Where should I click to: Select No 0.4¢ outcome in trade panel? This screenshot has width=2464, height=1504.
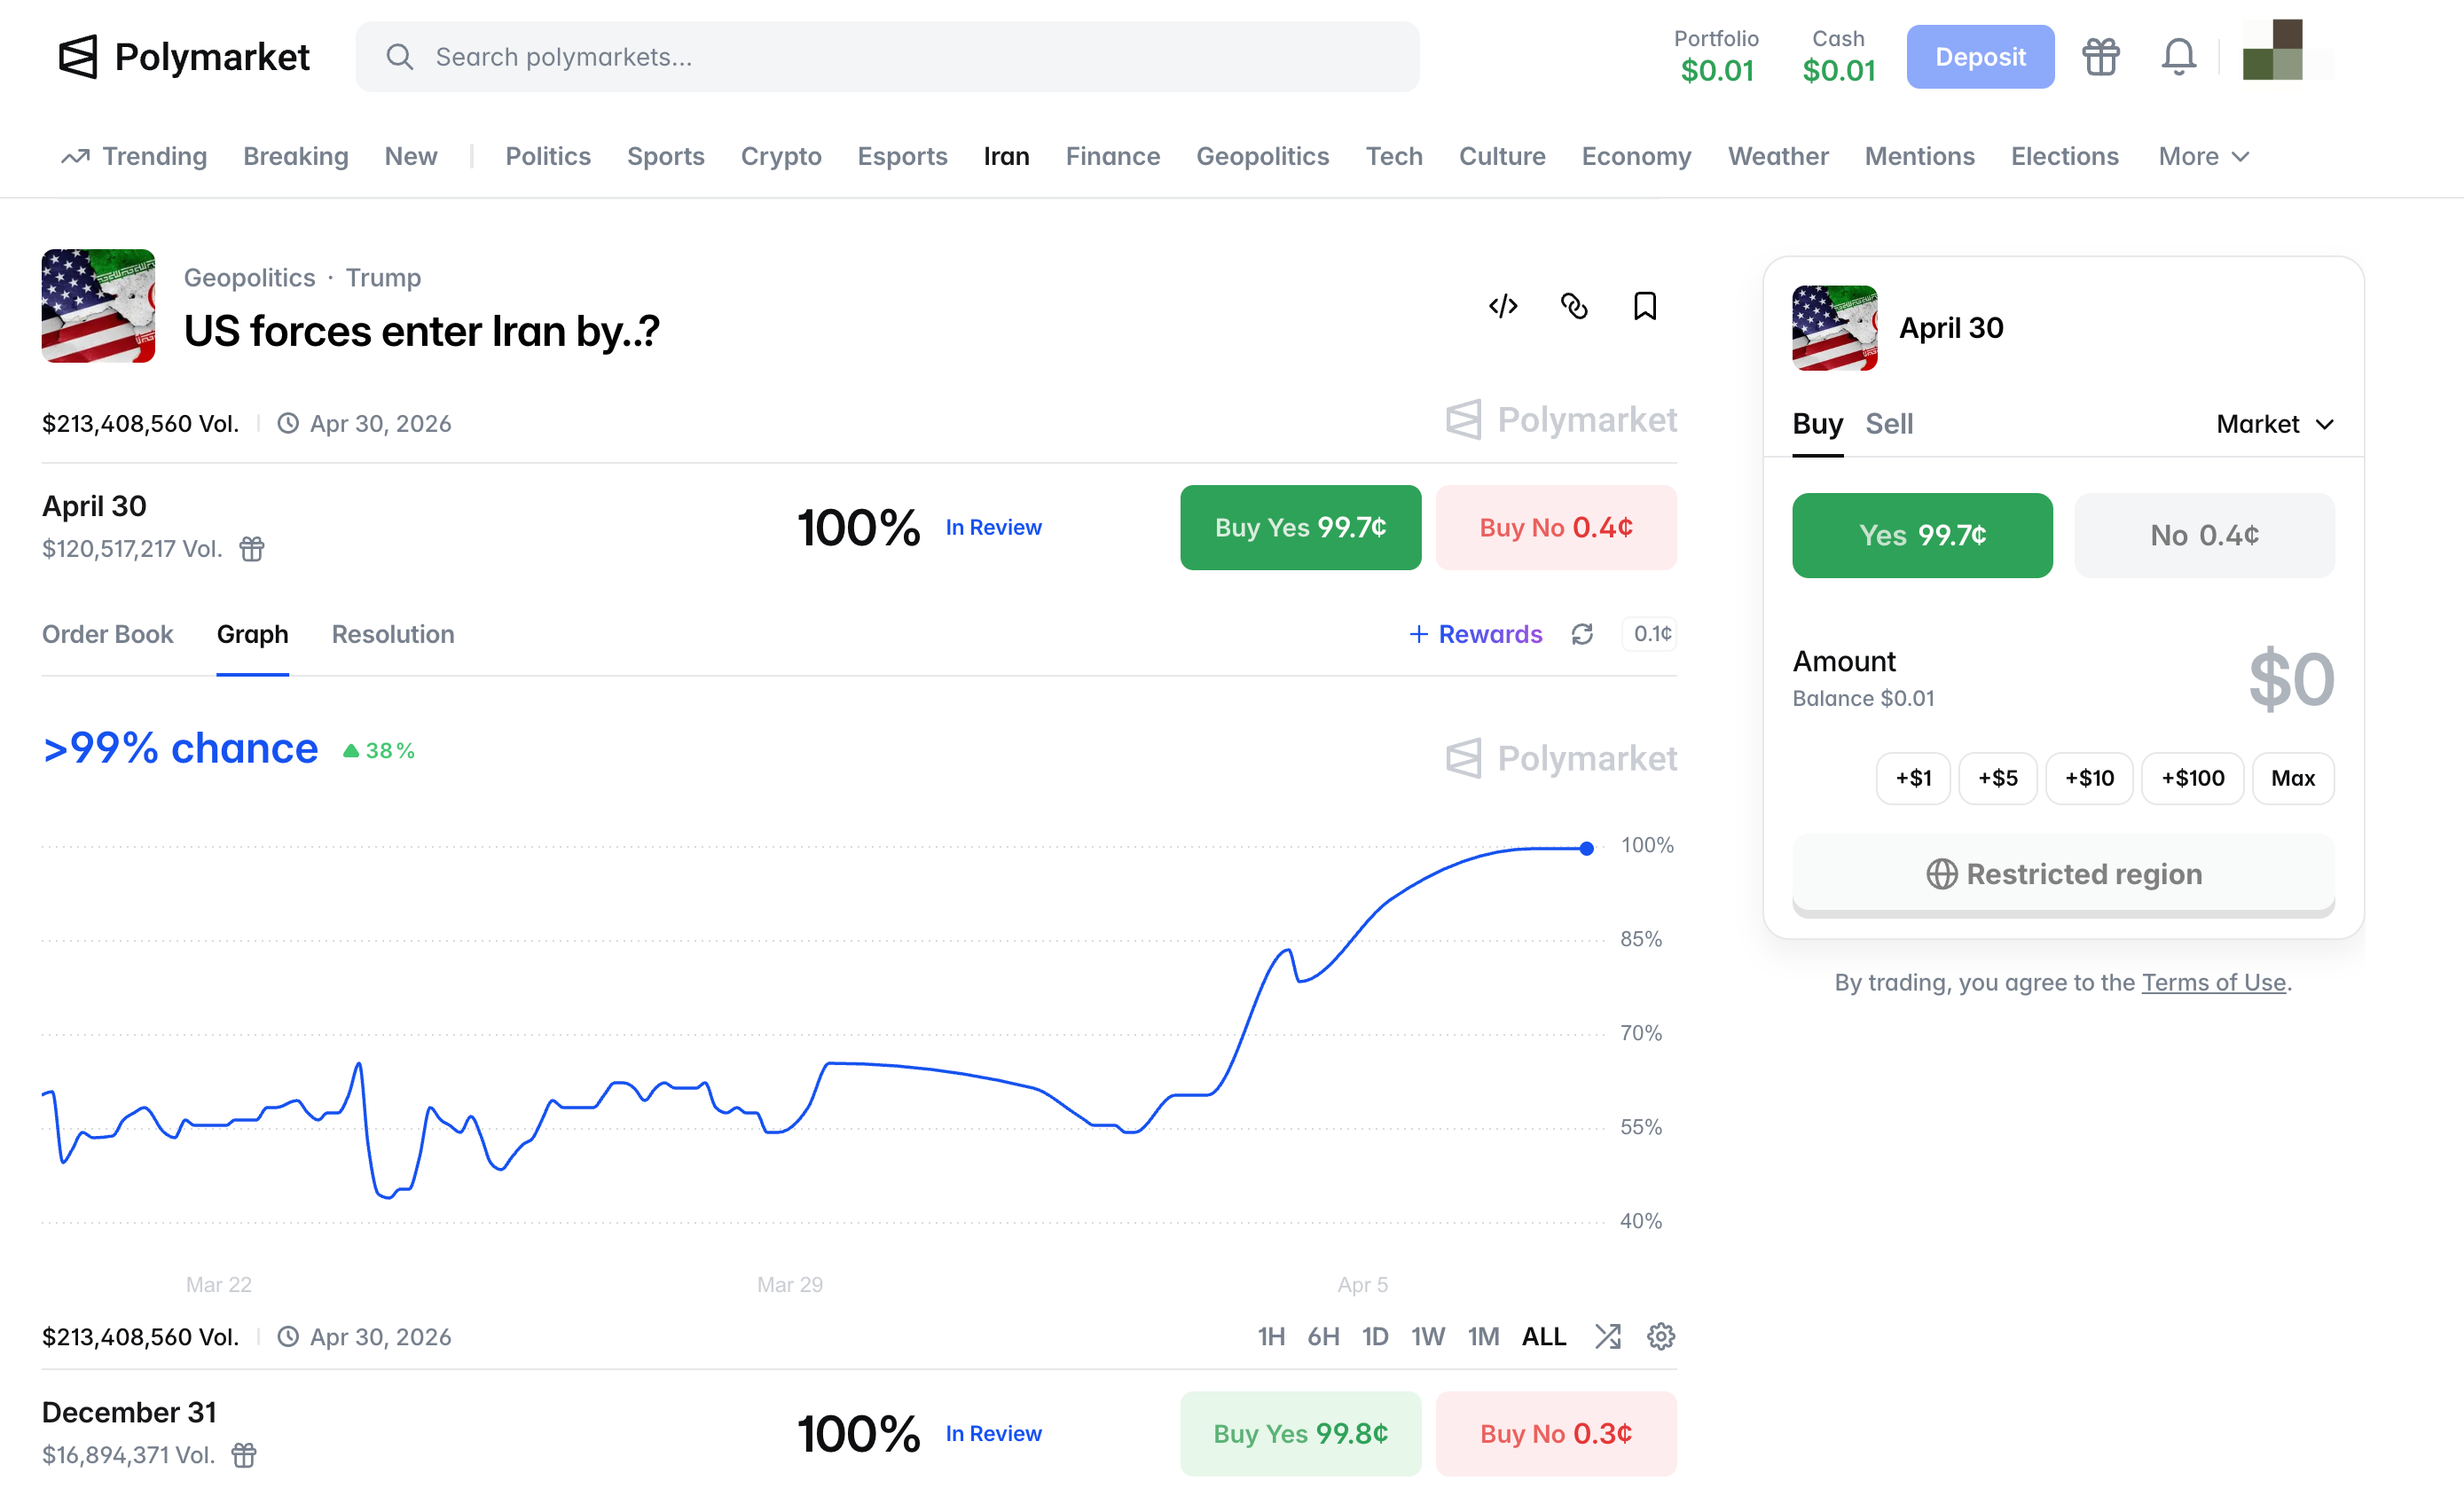(x=2204, y=535)
